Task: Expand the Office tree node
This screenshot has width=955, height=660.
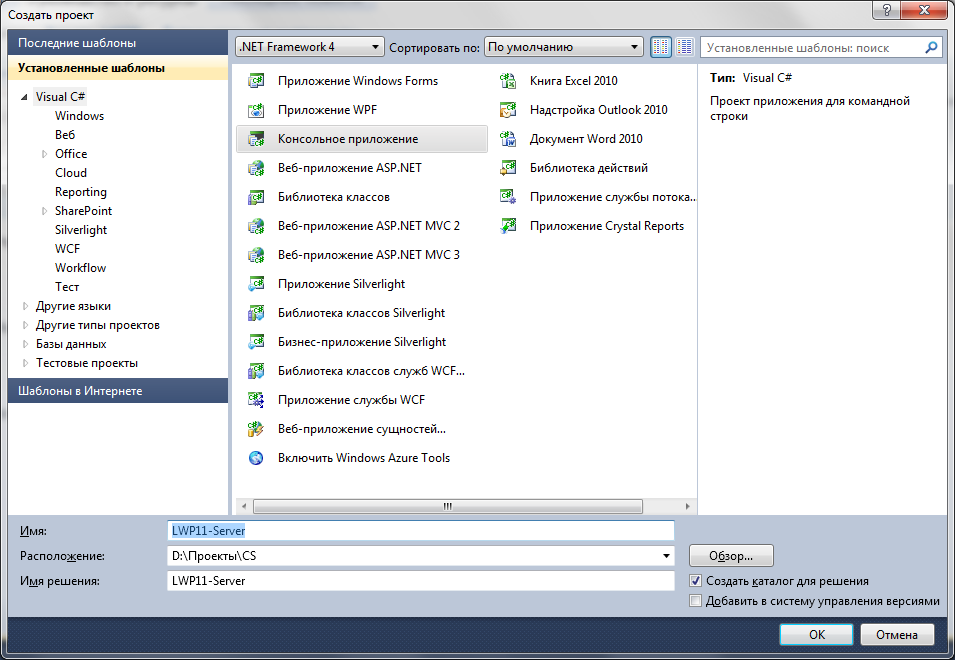Action: tap(44, 154)
